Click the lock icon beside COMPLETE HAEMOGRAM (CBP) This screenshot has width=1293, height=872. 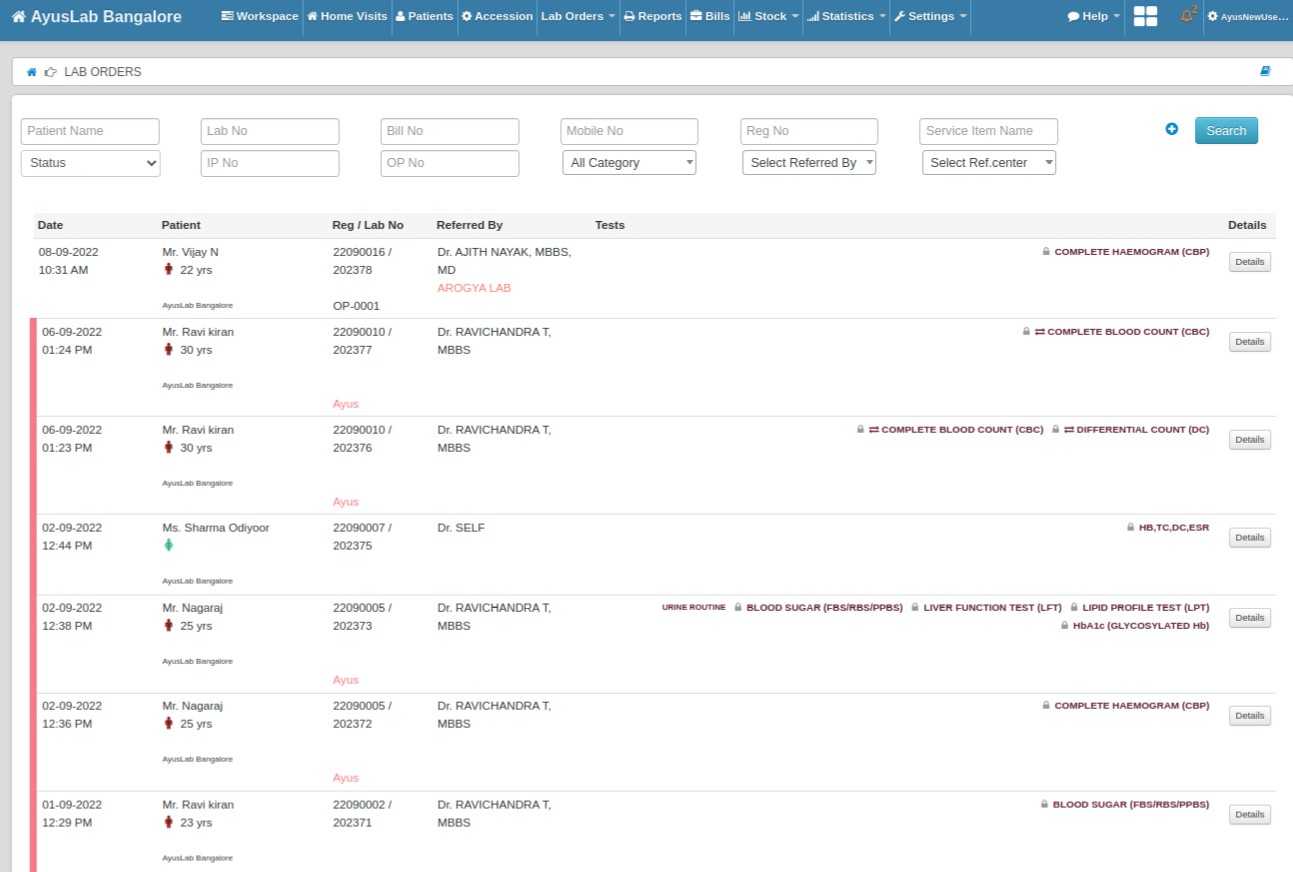coord(1046,251)
